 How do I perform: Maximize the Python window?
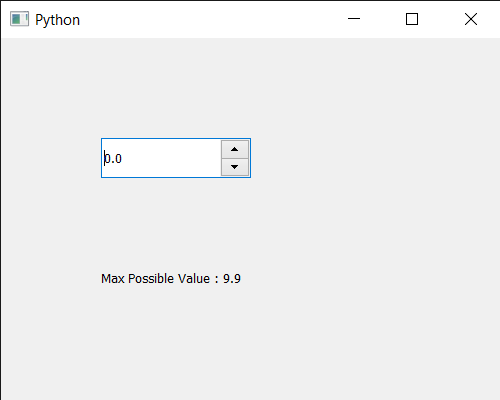(412, 19)
